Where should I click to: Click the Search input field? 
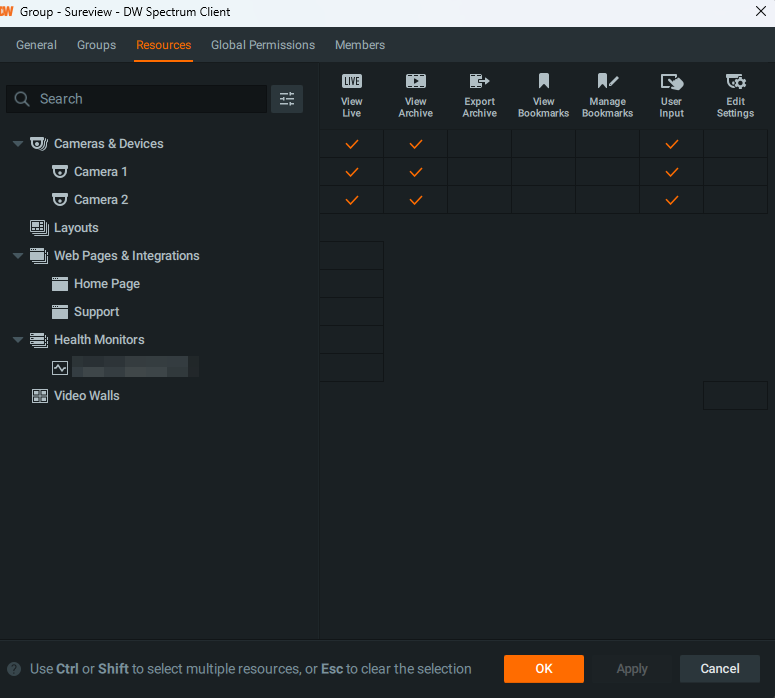pos(136,99)
